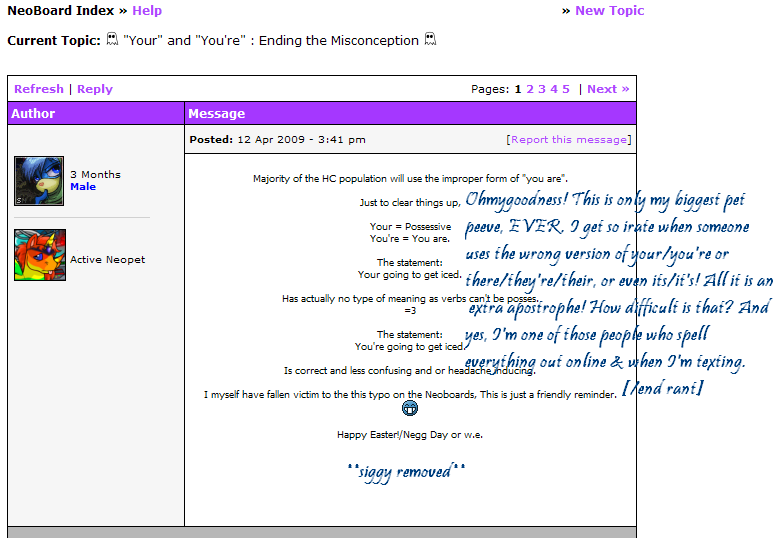The image size is (776, 538).
Task: Click the 'You're = You are.' line
Action: point(410,238)
